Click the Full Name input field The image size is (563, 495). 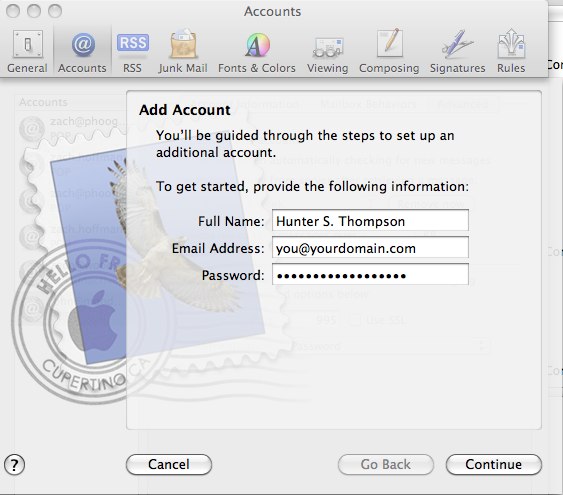tap(370, 220)
